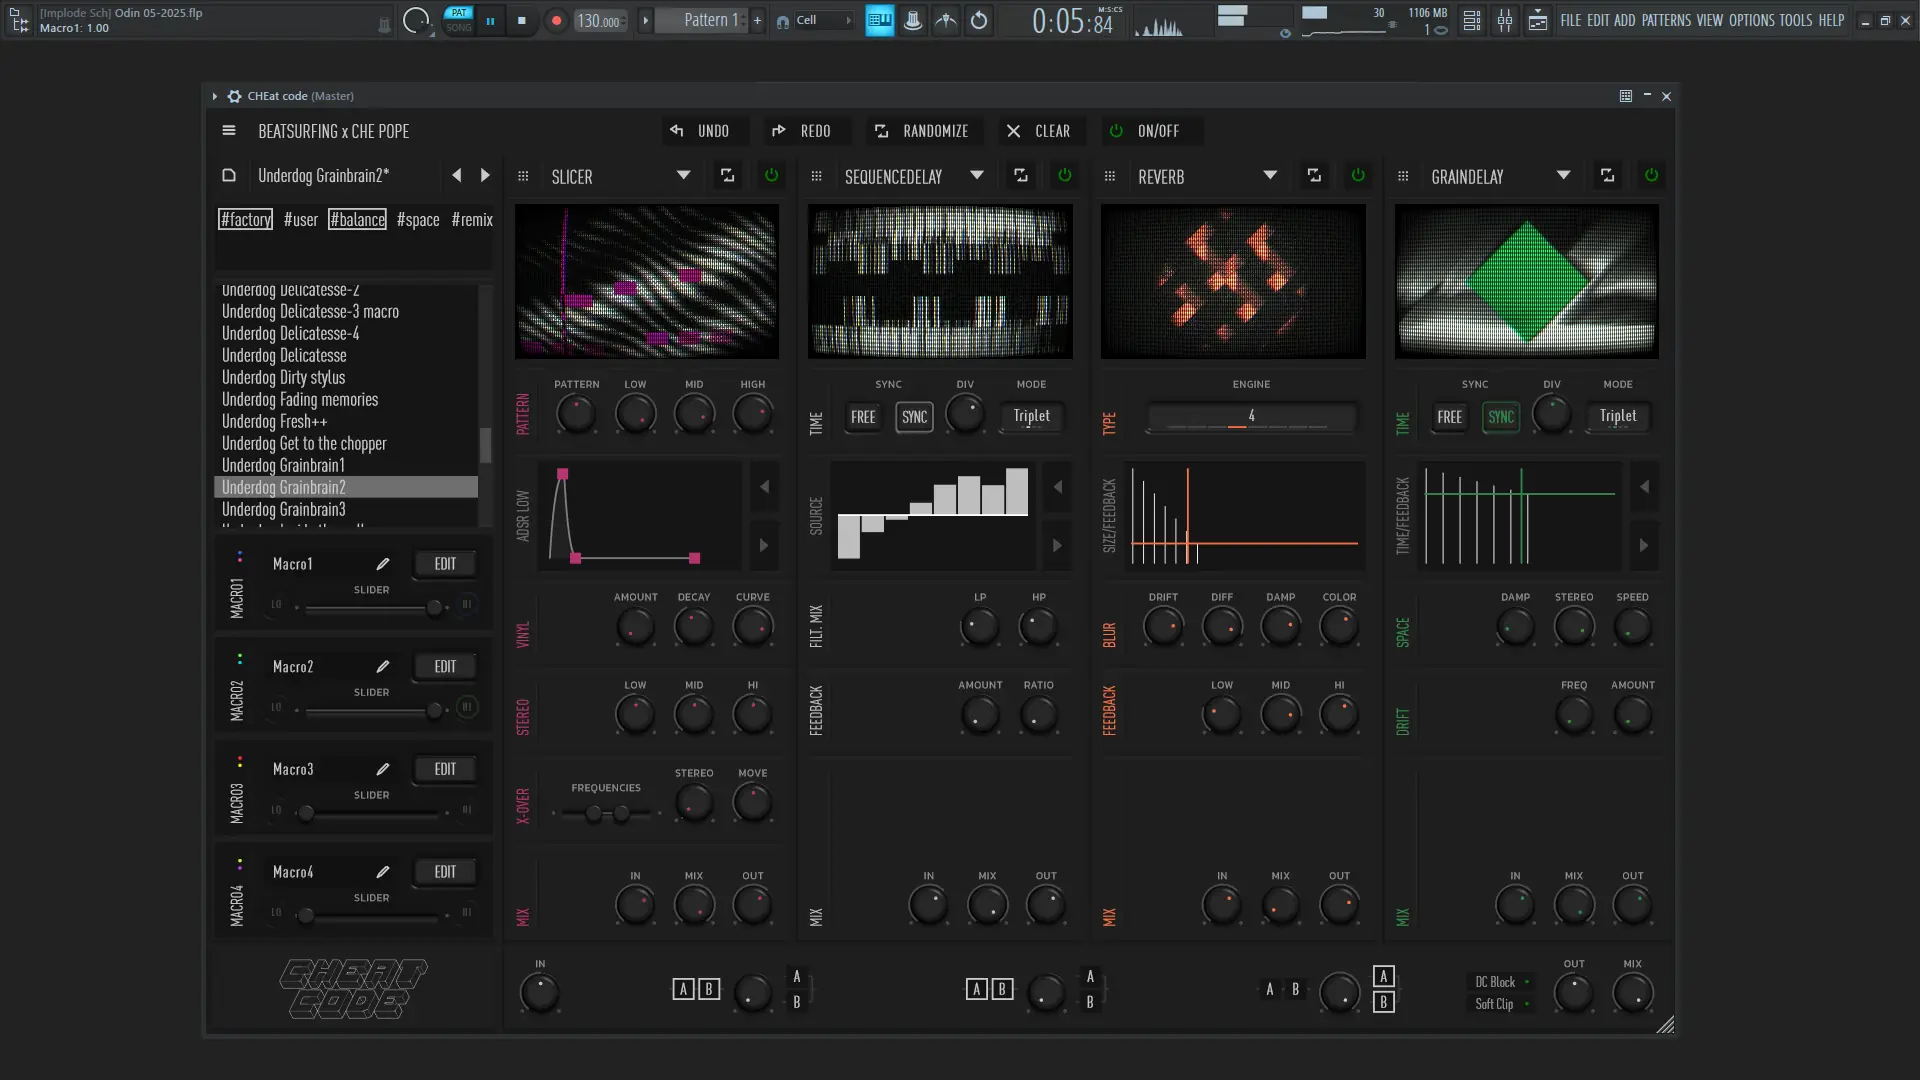
Task: Toggle the REVERB module power button
Action: (1358, 176)
